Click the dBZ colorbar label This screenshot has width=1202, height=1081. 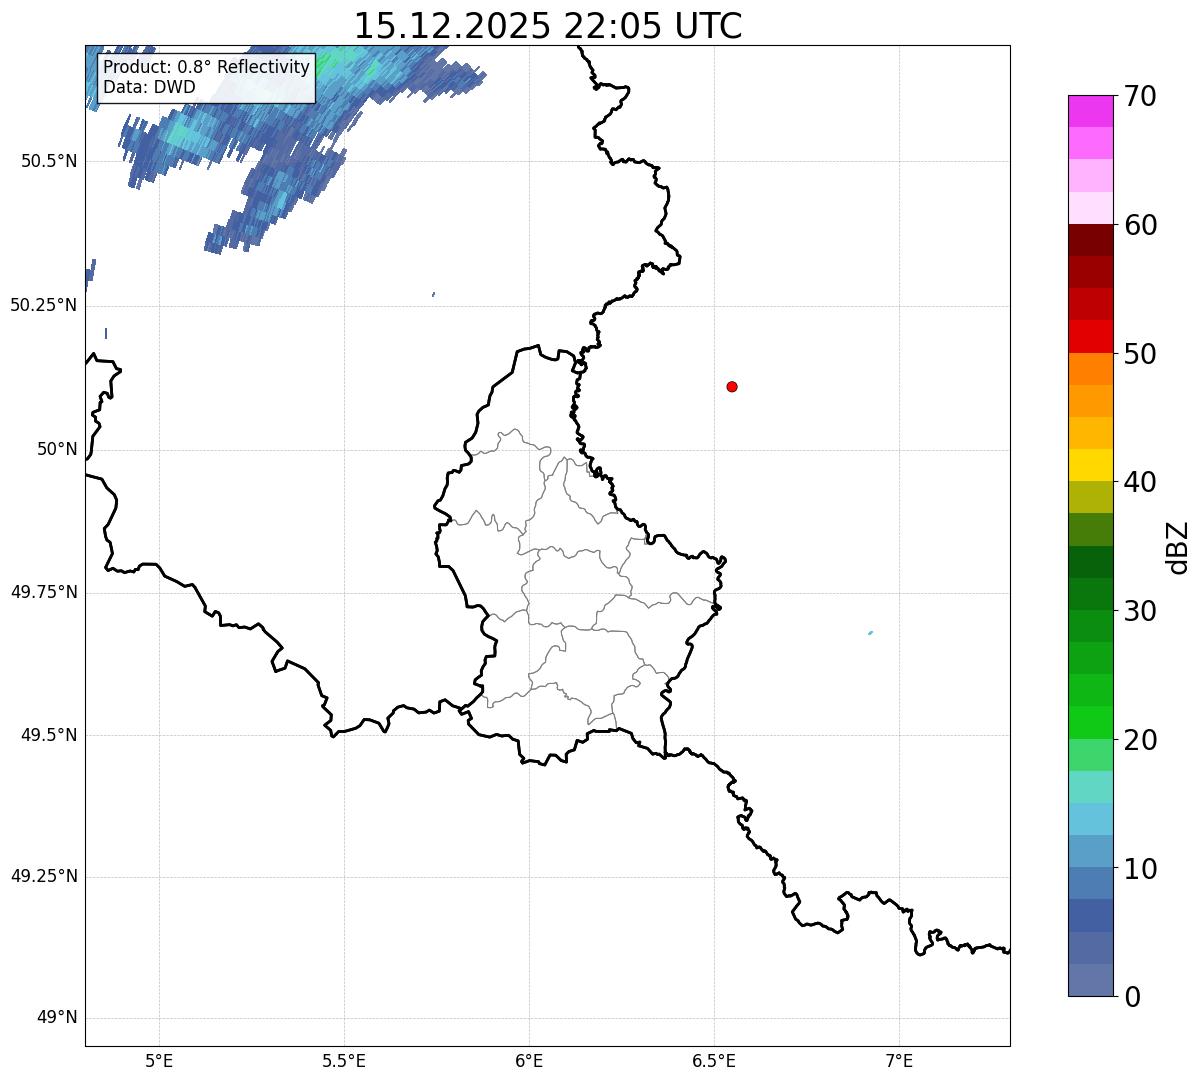click(1178, 547)
